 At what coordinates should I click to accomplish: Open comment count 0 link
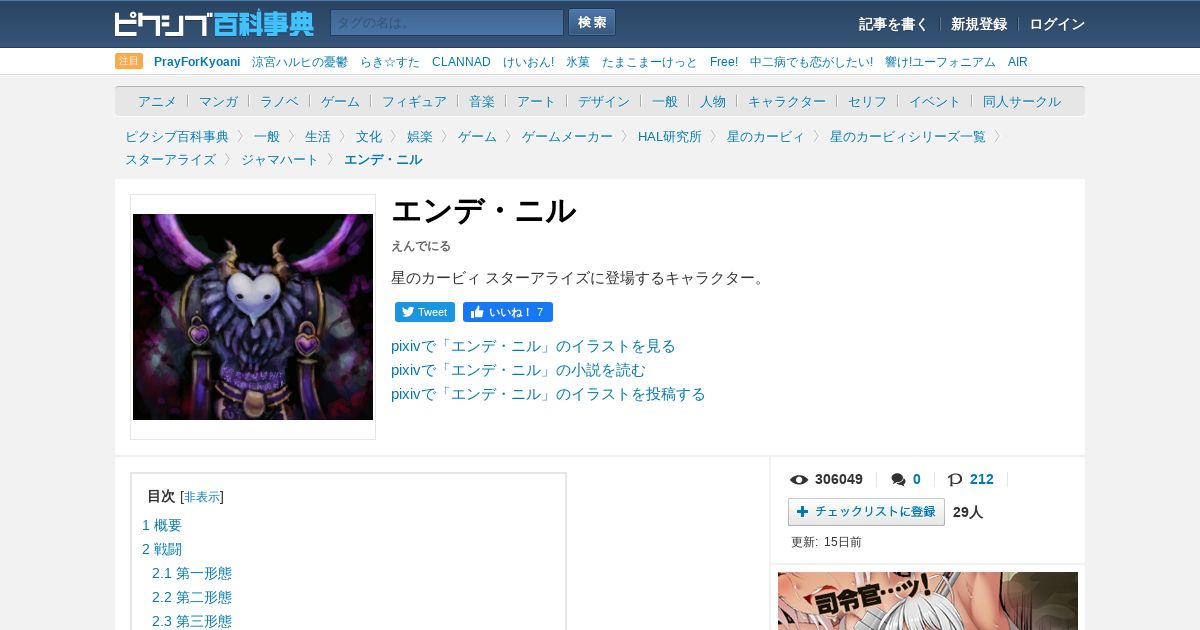[917, 480]
